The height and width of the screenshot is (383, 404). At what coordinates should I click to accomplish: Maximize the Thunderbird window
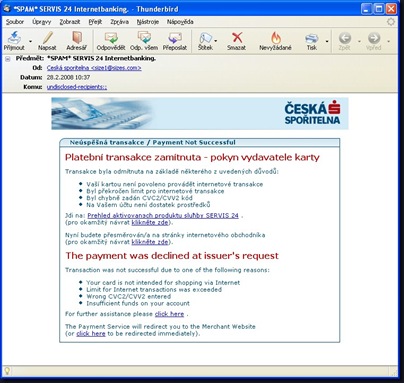point(379,9)
